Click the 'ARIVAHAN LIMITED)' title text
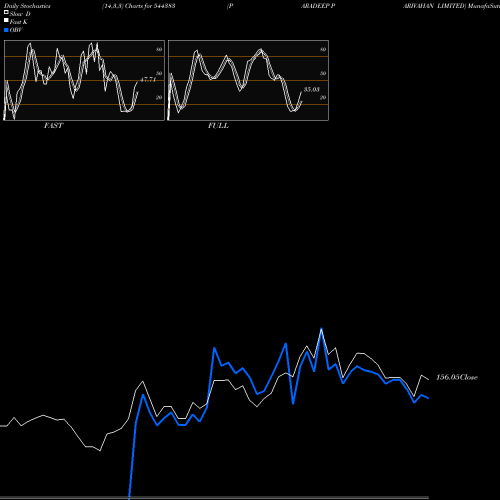This screenshot has height=500, width=500. coord(434,6)
